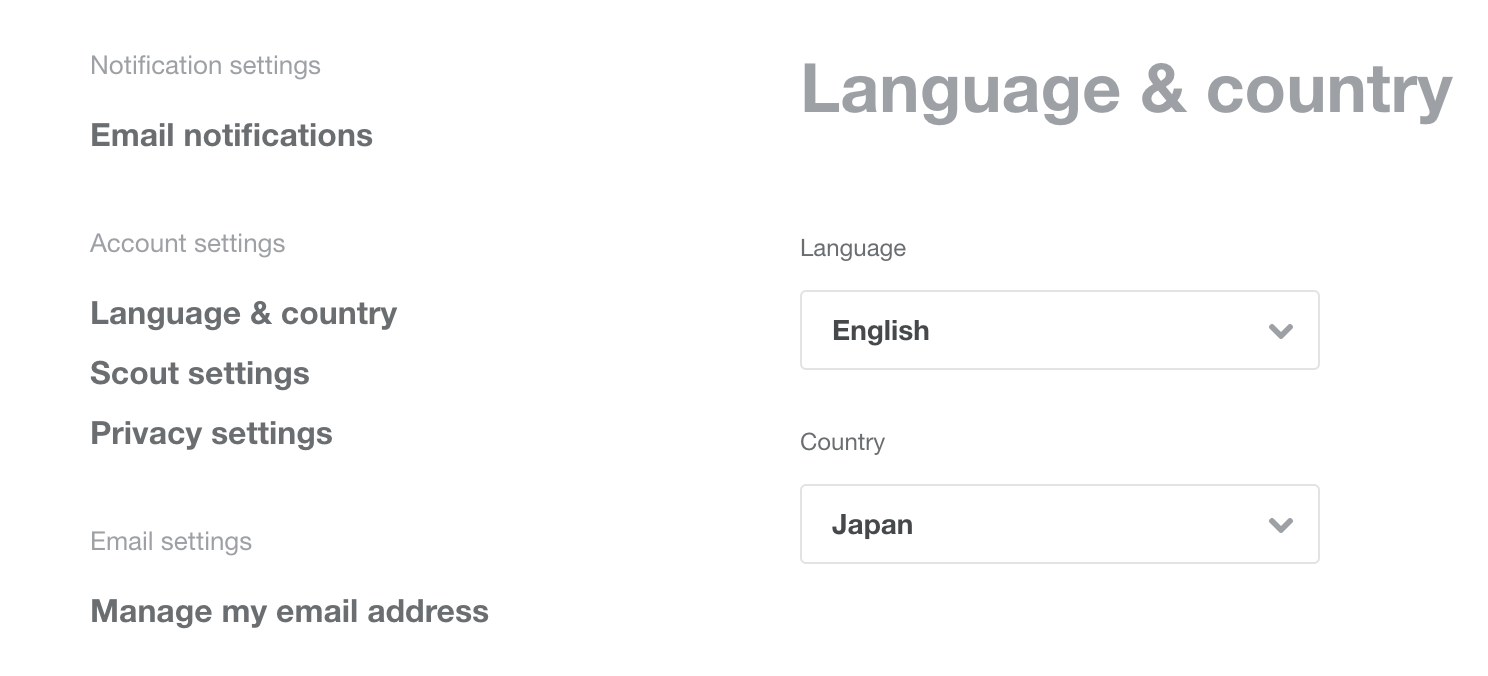Image resolution: width=1488 pixels, height=676 pixels.
Task: Navigate to the email address management page
Action: tap(289, 611)
